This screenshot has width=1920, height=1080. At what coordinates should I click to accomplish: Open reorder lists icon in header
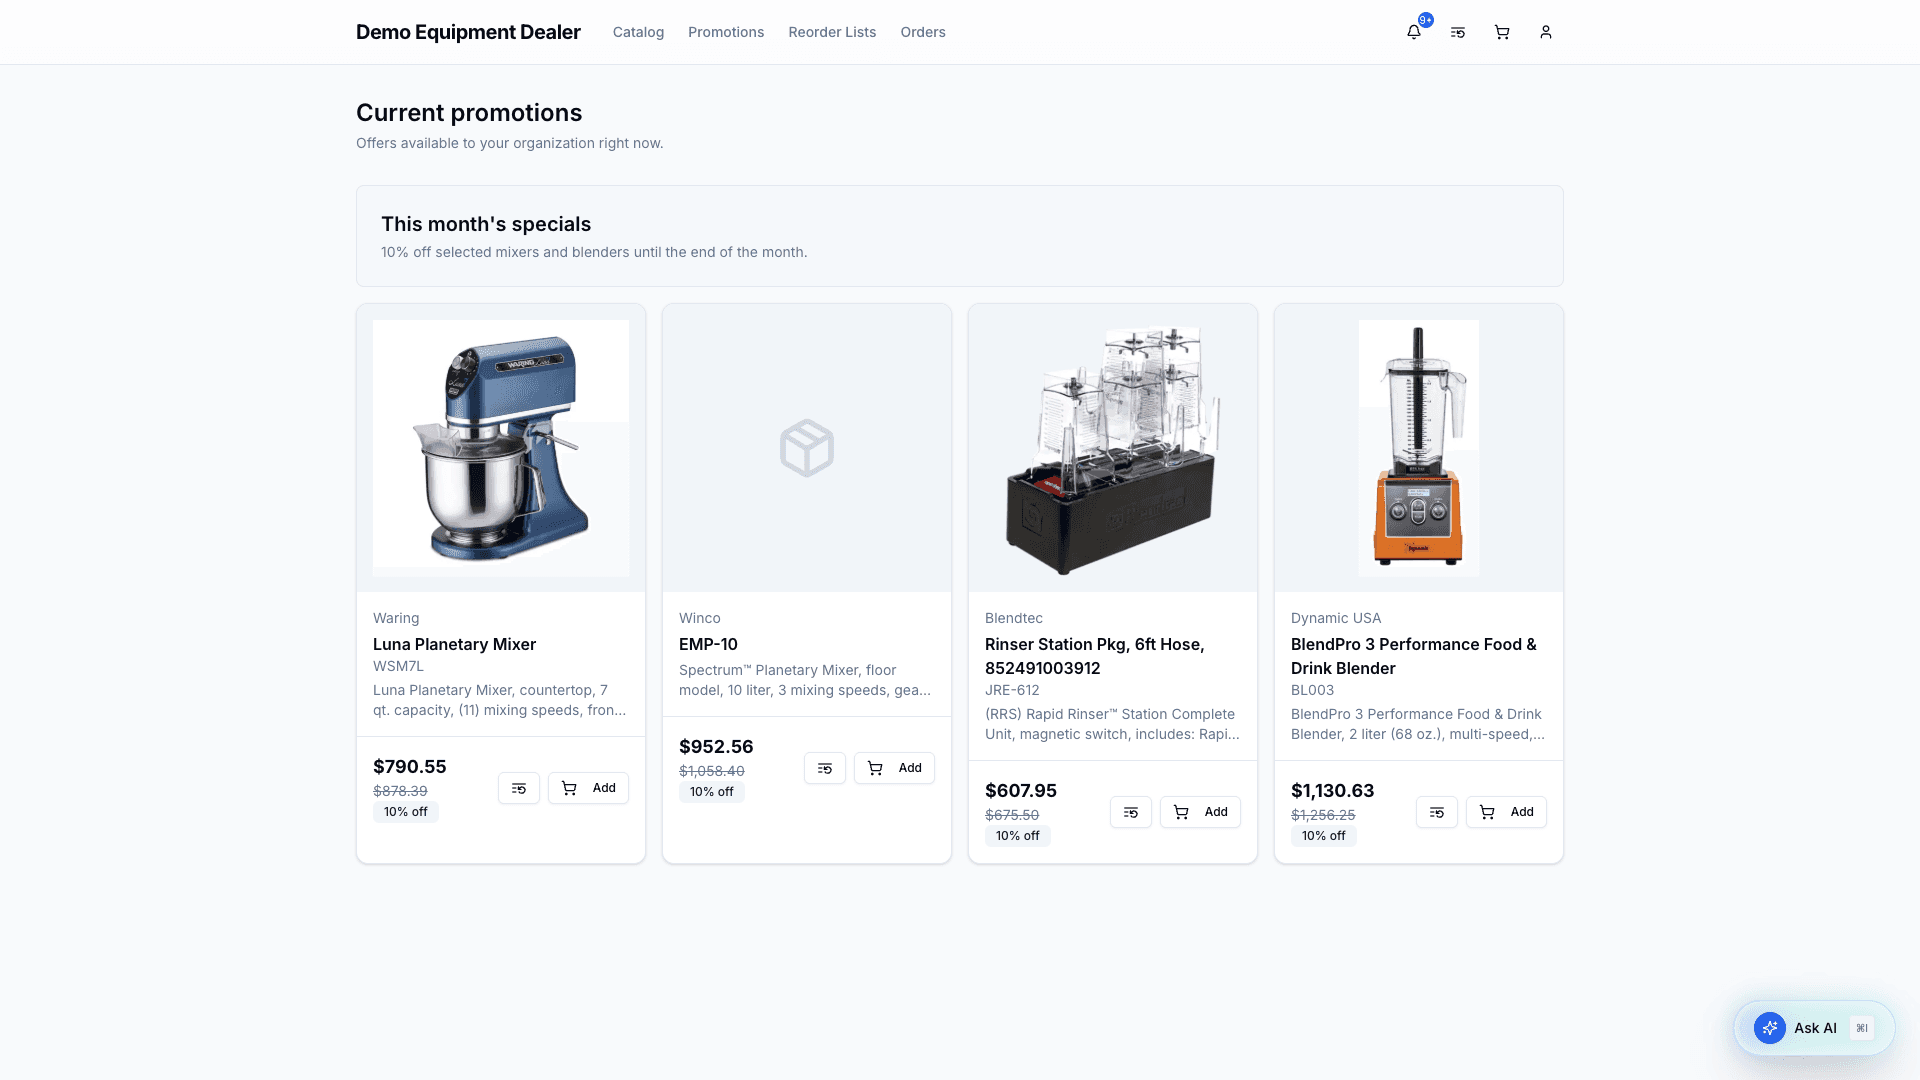click(1458, 32)
